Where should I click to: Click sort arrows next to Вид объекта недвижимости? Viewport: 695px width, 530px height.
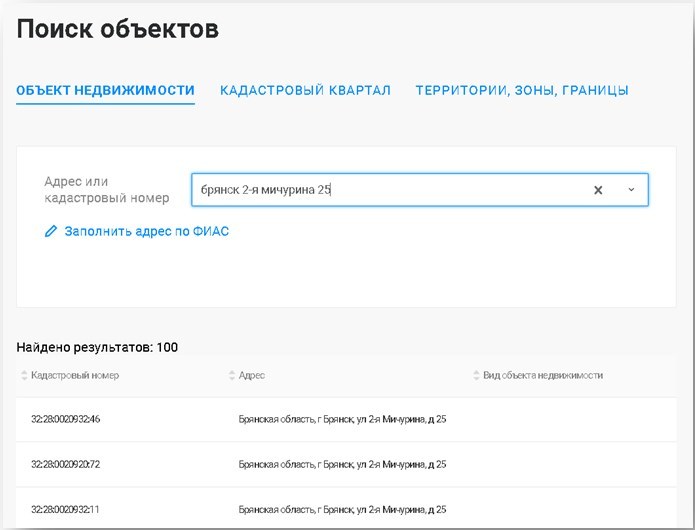click(x=475, y=376)
